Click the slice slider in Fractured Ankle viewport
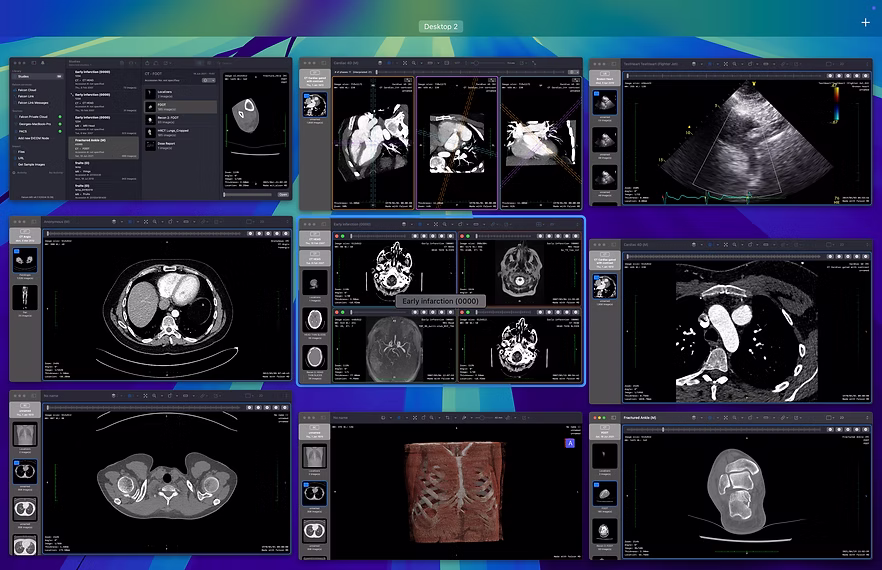The width and height of the screenshot is (882, 570). click(723, 429)
